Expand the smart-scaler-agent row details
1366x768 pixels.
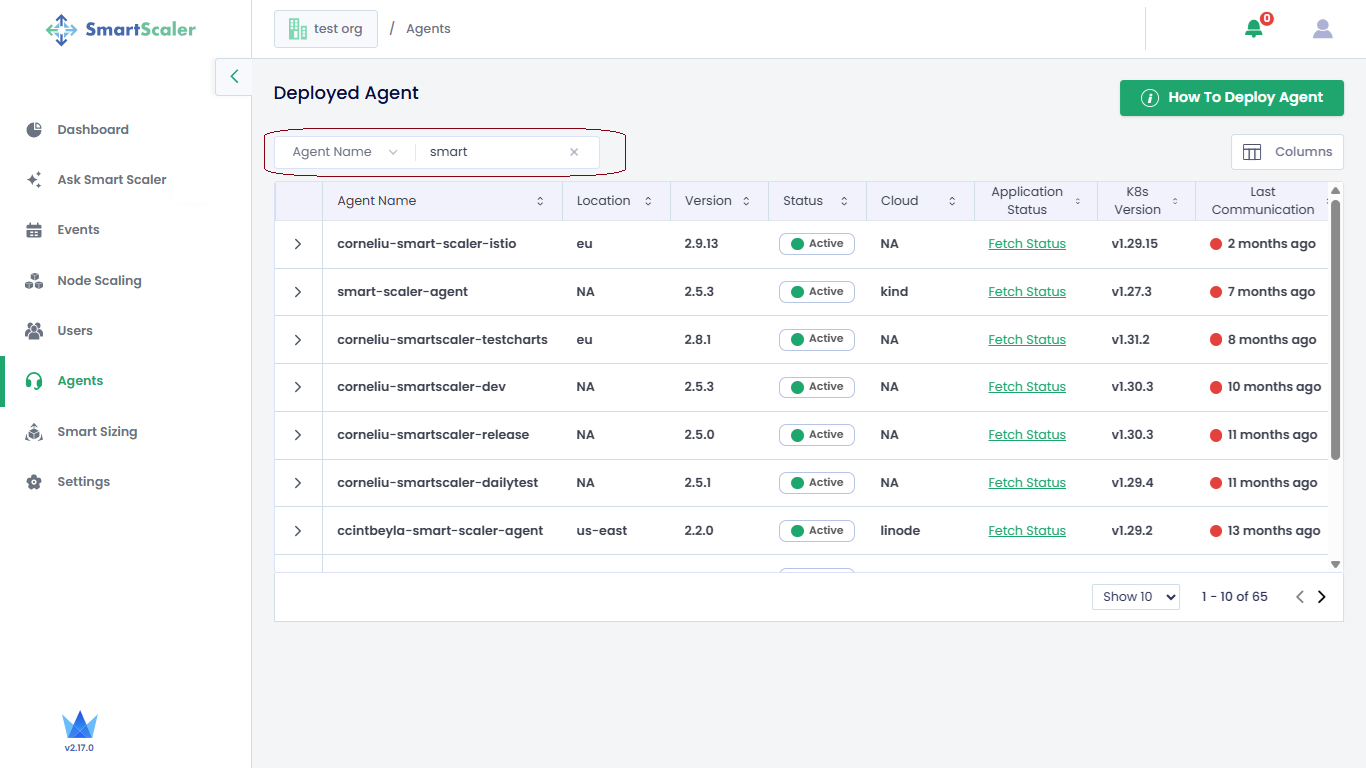point(298,292)
